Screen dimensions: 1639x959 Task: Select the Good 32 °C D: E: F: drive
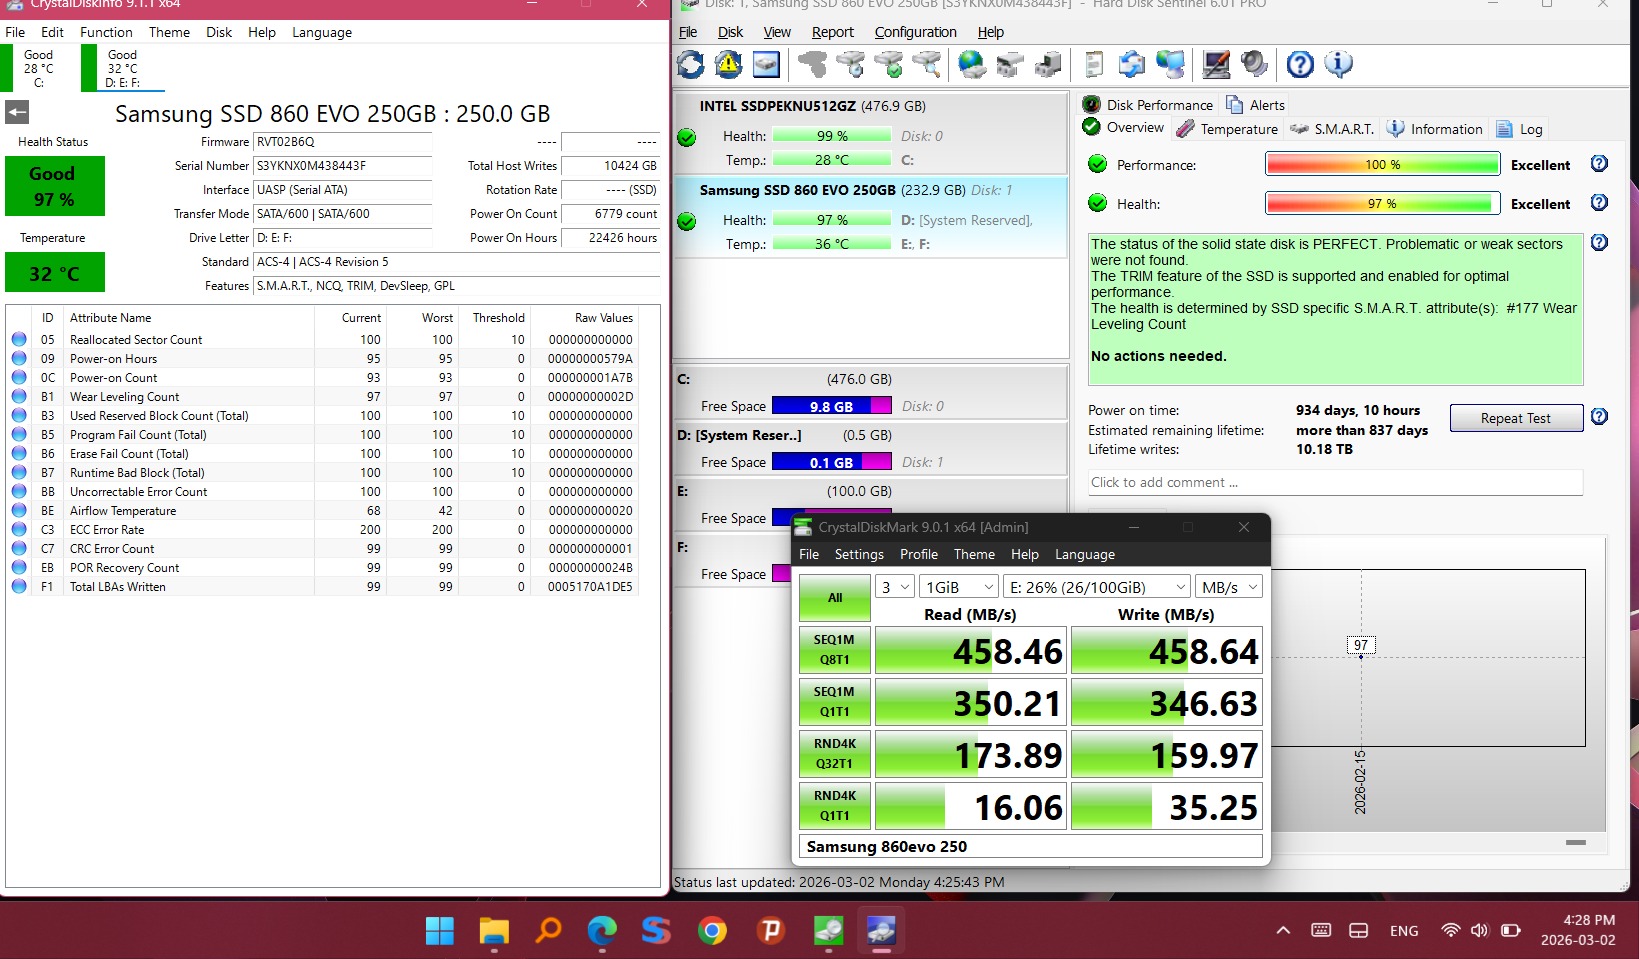122,69
